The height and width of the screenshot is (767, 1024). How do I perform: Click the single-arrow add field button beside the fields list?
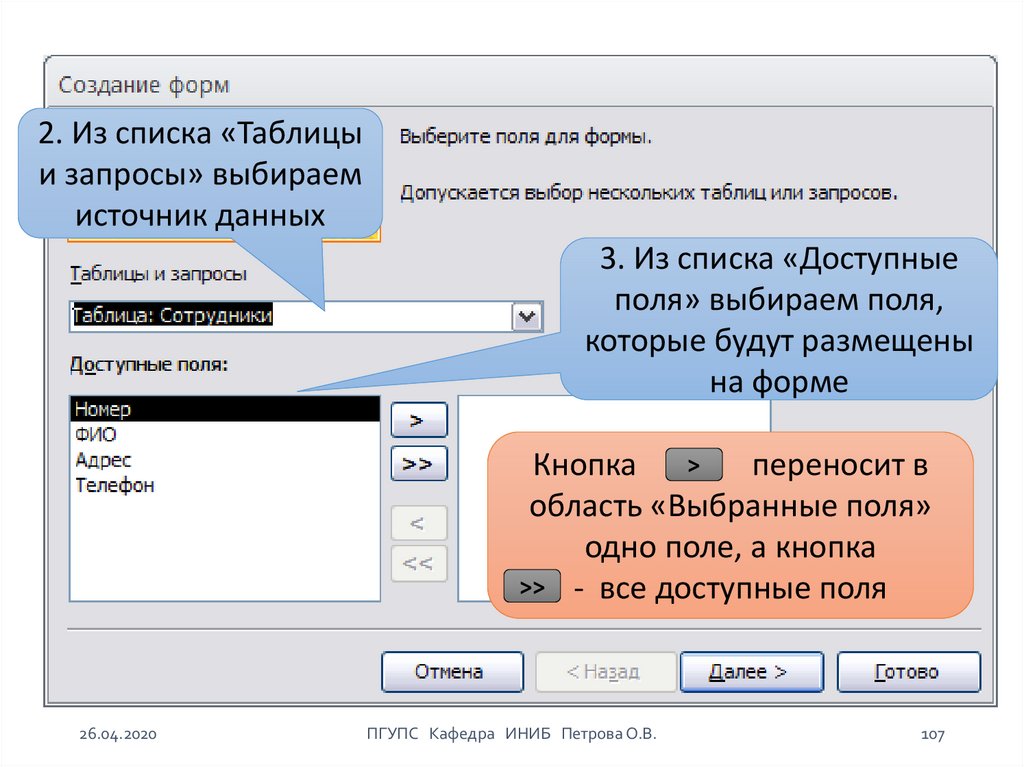[x=418, y=422]
